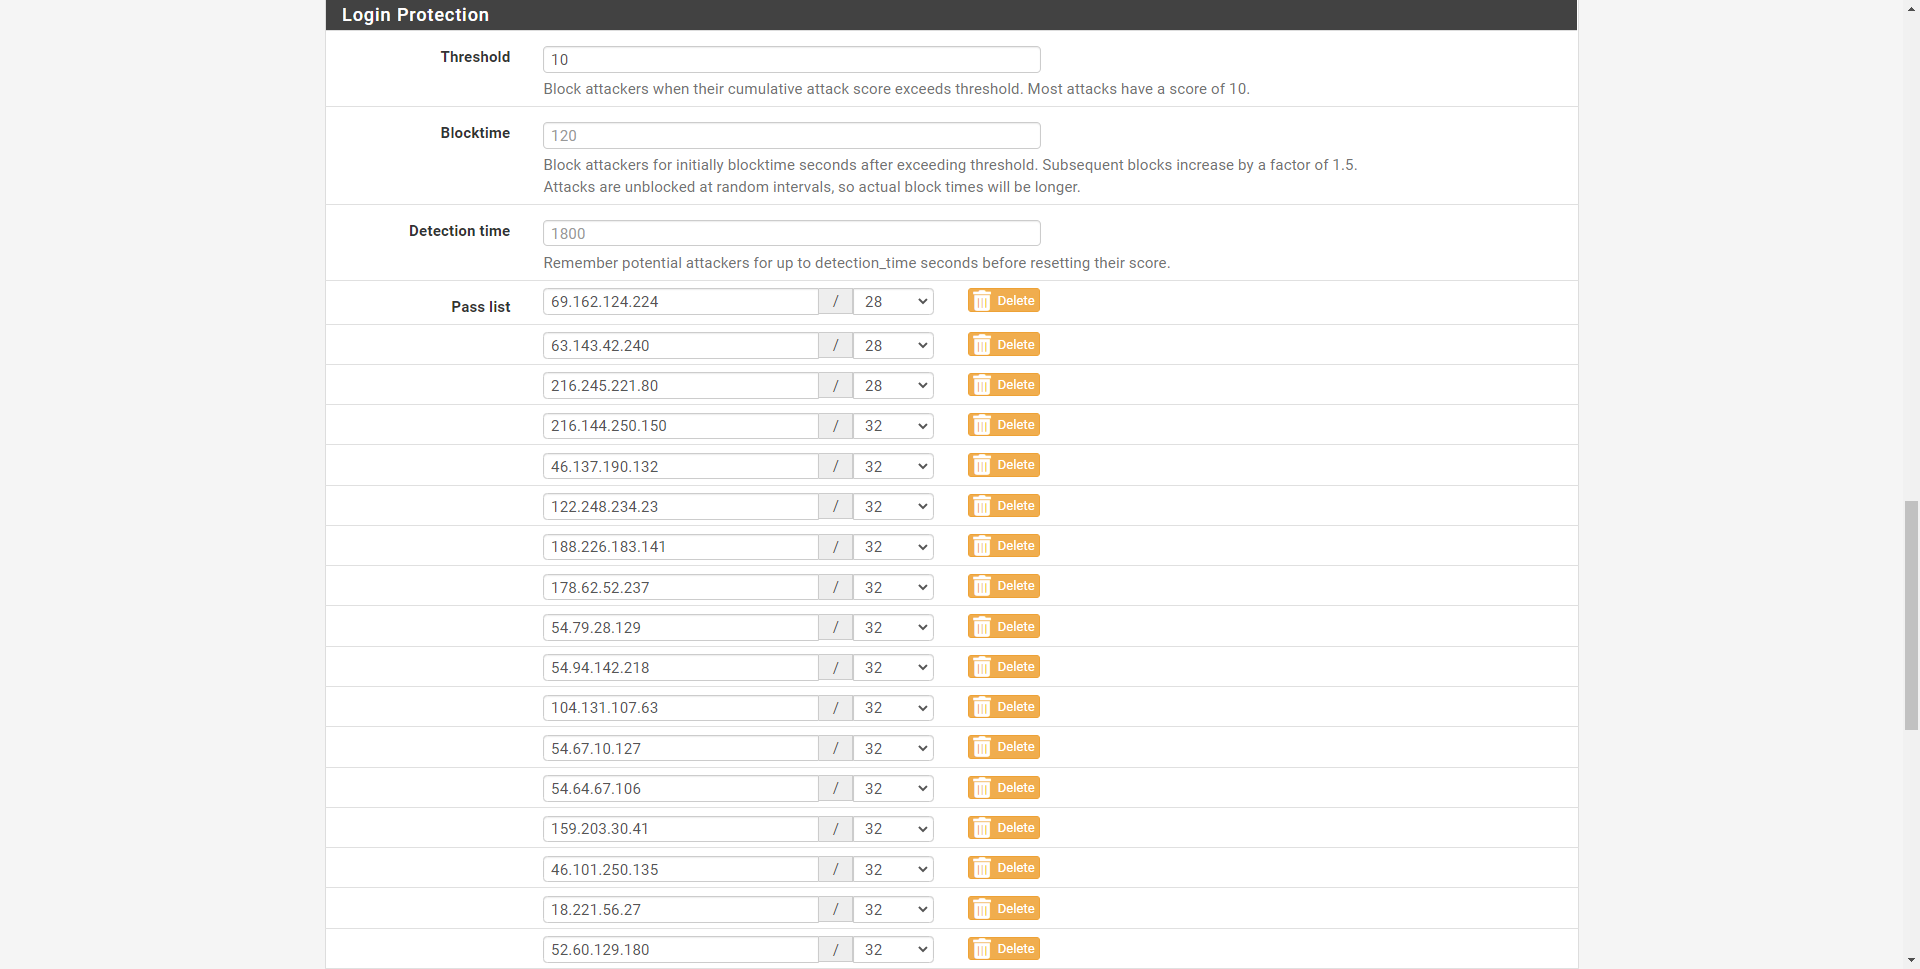Open subnet mask dropdown for 216.144.250.150
The image size is (1920, 969).
pyautogui.click(x=893, y=426)
